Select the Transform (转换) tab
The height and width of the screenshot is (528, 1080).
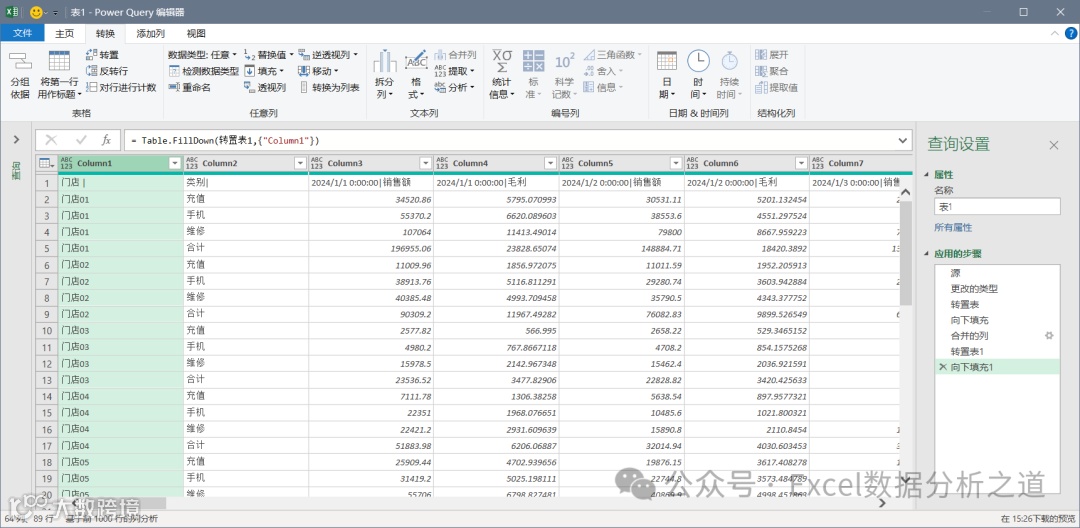click(x=105, y=33)
